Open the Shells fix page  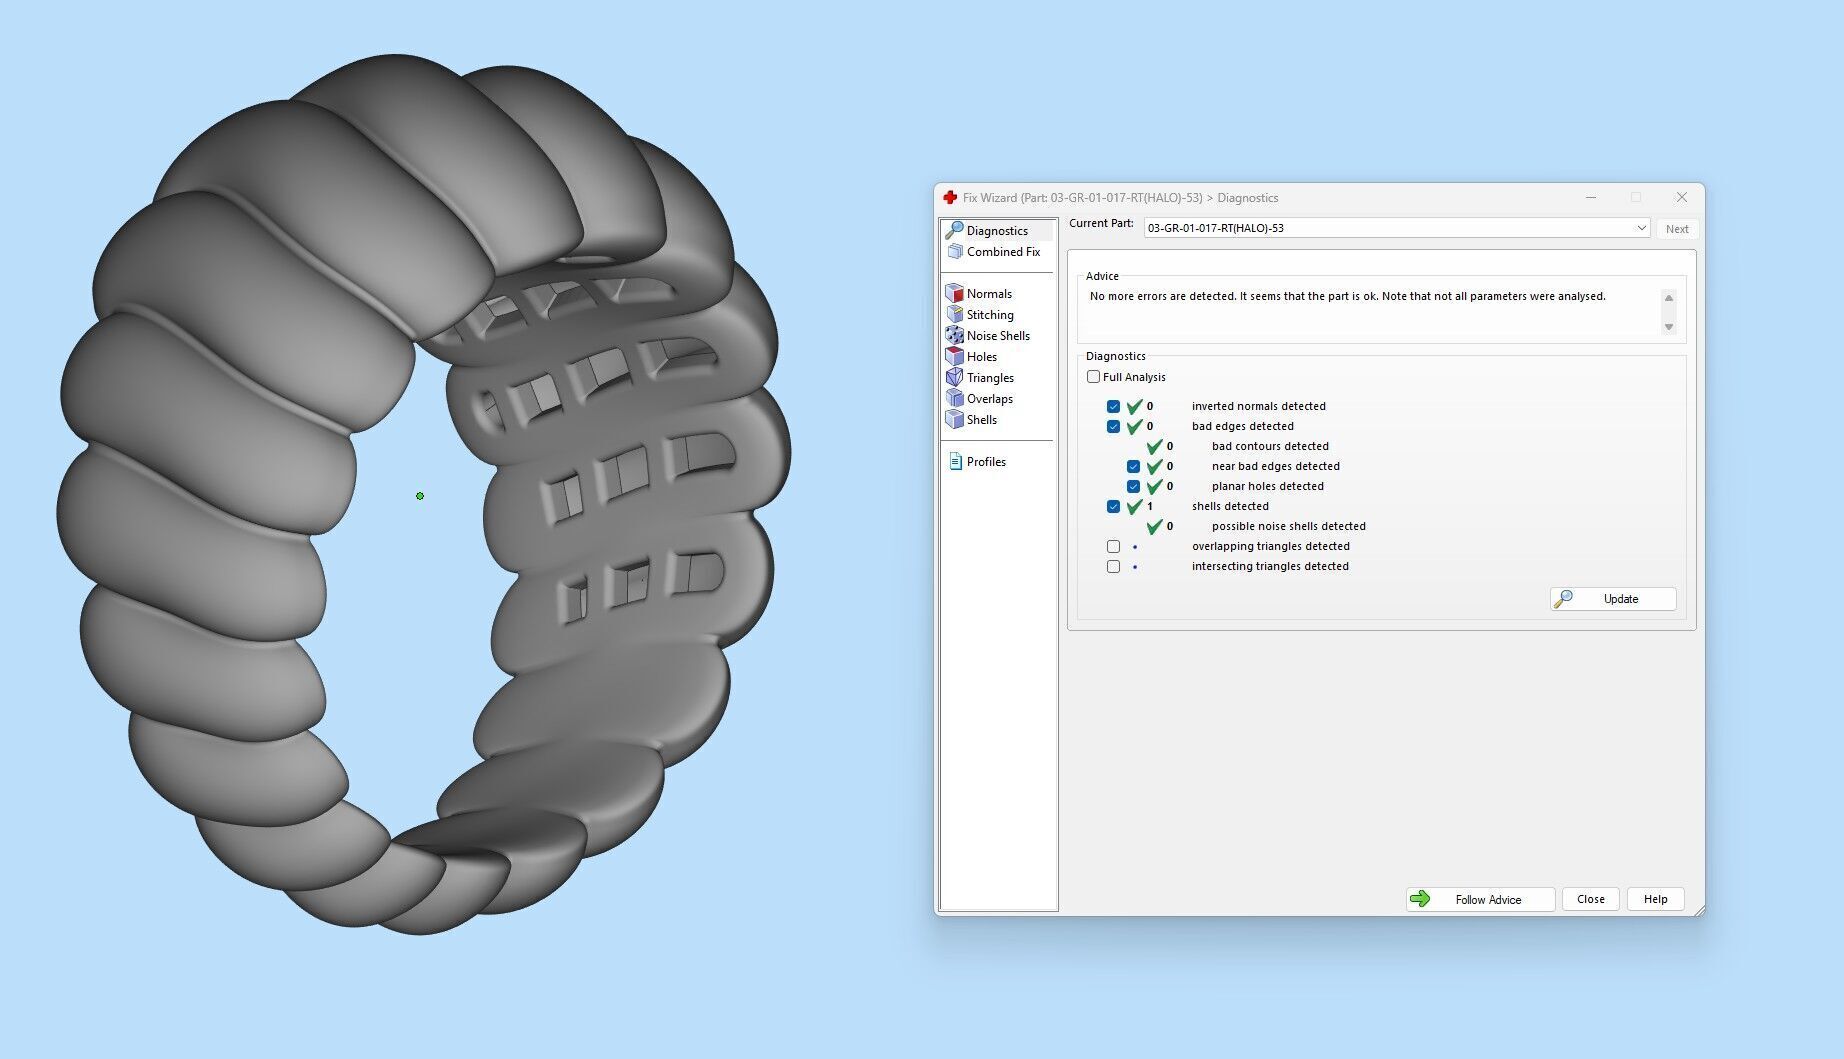point(982,420)
